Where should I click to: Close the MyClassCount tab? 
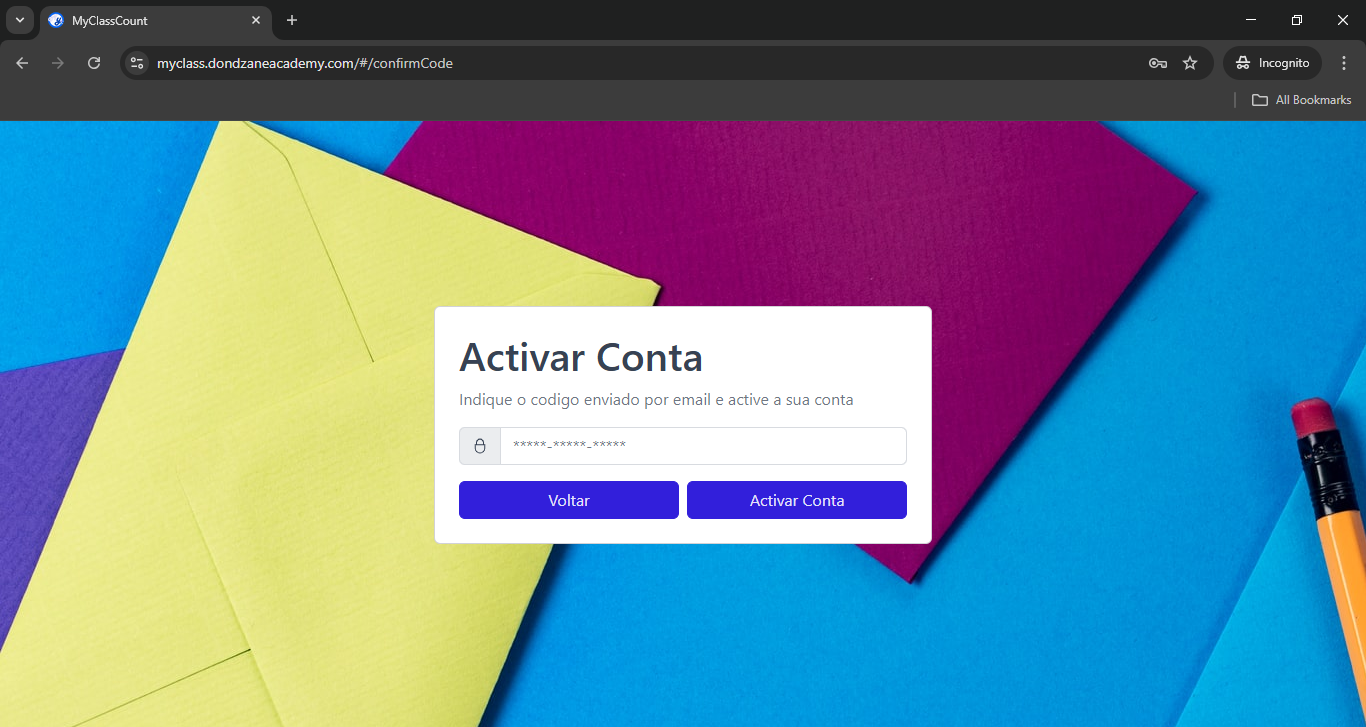pyautogui.click(x=256, y=20)
